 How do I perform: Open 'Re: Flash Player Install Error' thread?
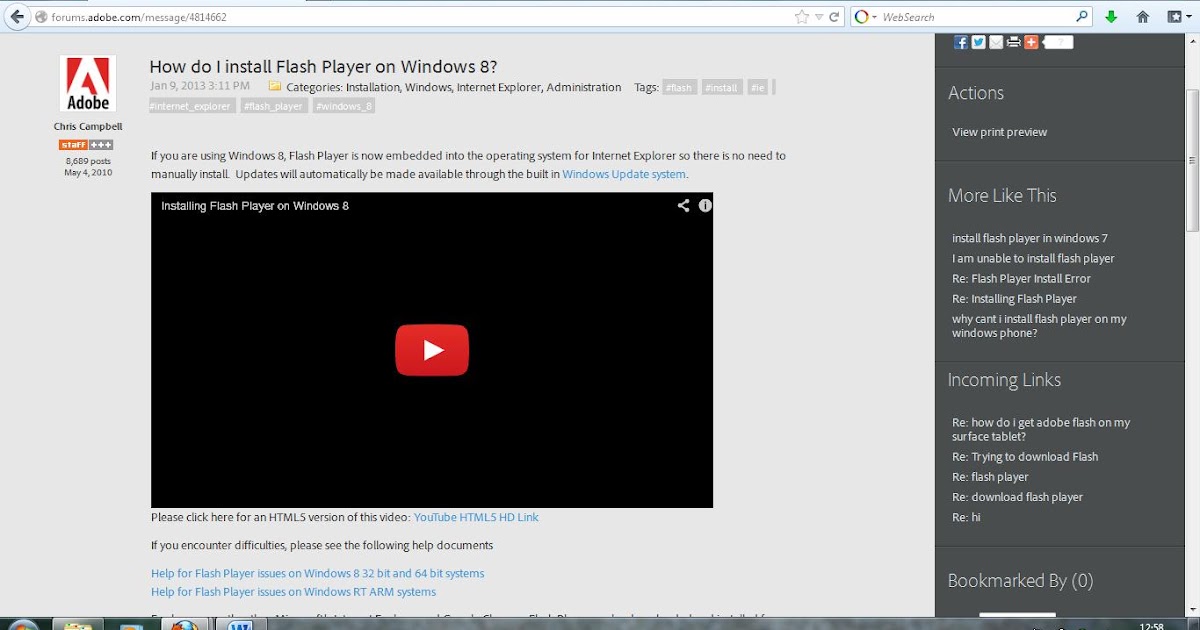coord(1021,278)
